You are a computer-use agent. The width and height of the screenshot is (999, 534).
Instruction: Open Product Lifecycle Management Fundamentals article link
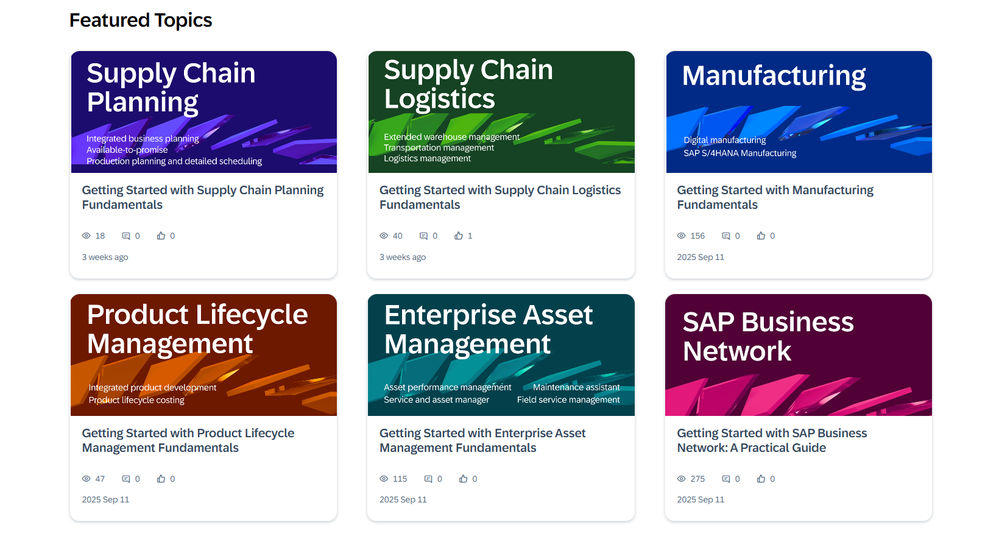[188, 440]
